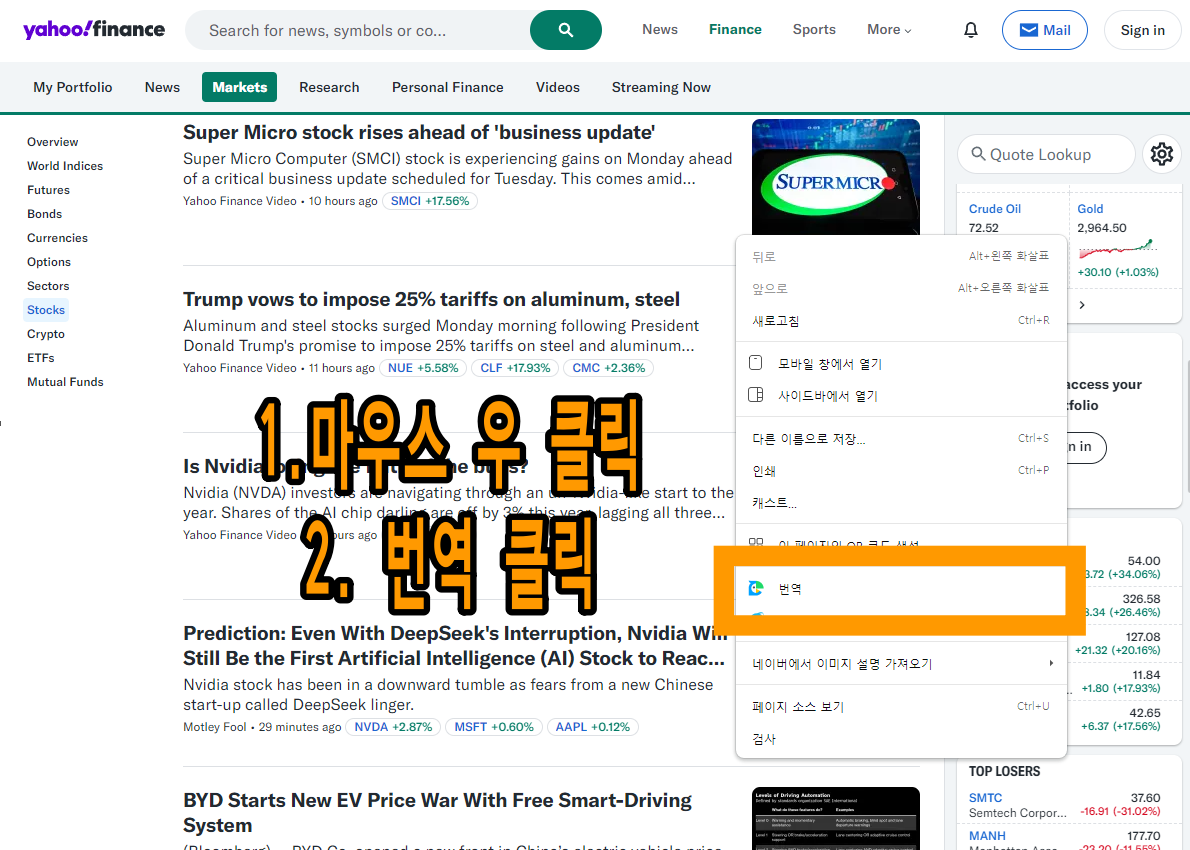Select the Markets tab
This screenshot has height=850, width=1190.
tap(239, 87)
